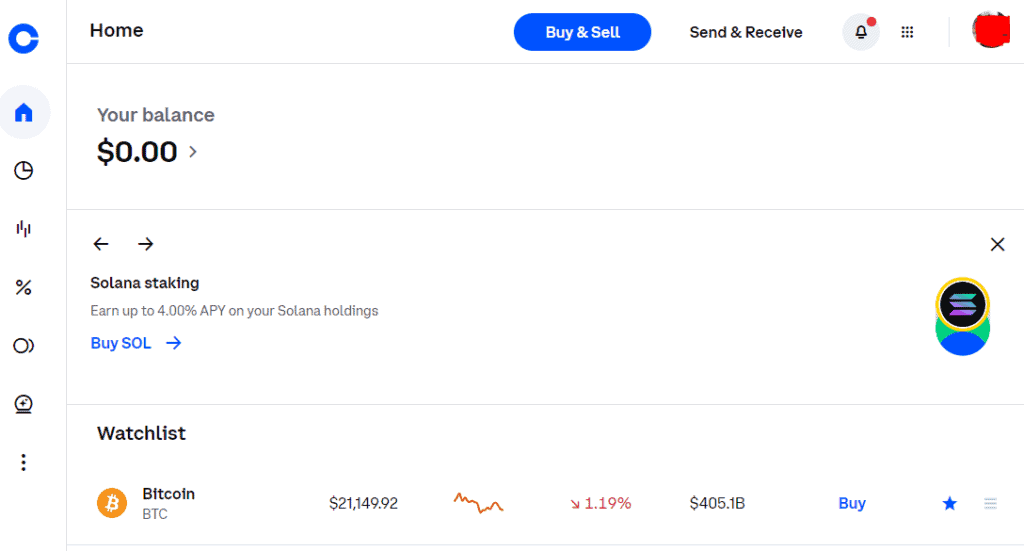The width and height of the screenshot is (1024, 551).
Task: Open the sidebar icon above the More dots
Action: [x=24, y=404]
